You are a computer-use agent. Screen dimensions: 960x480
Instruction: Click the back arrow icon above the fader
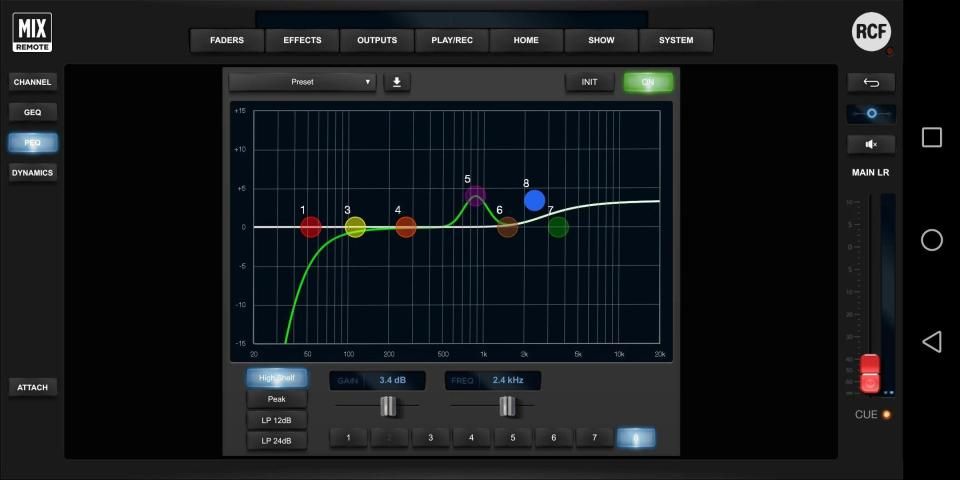pos(870,82)
